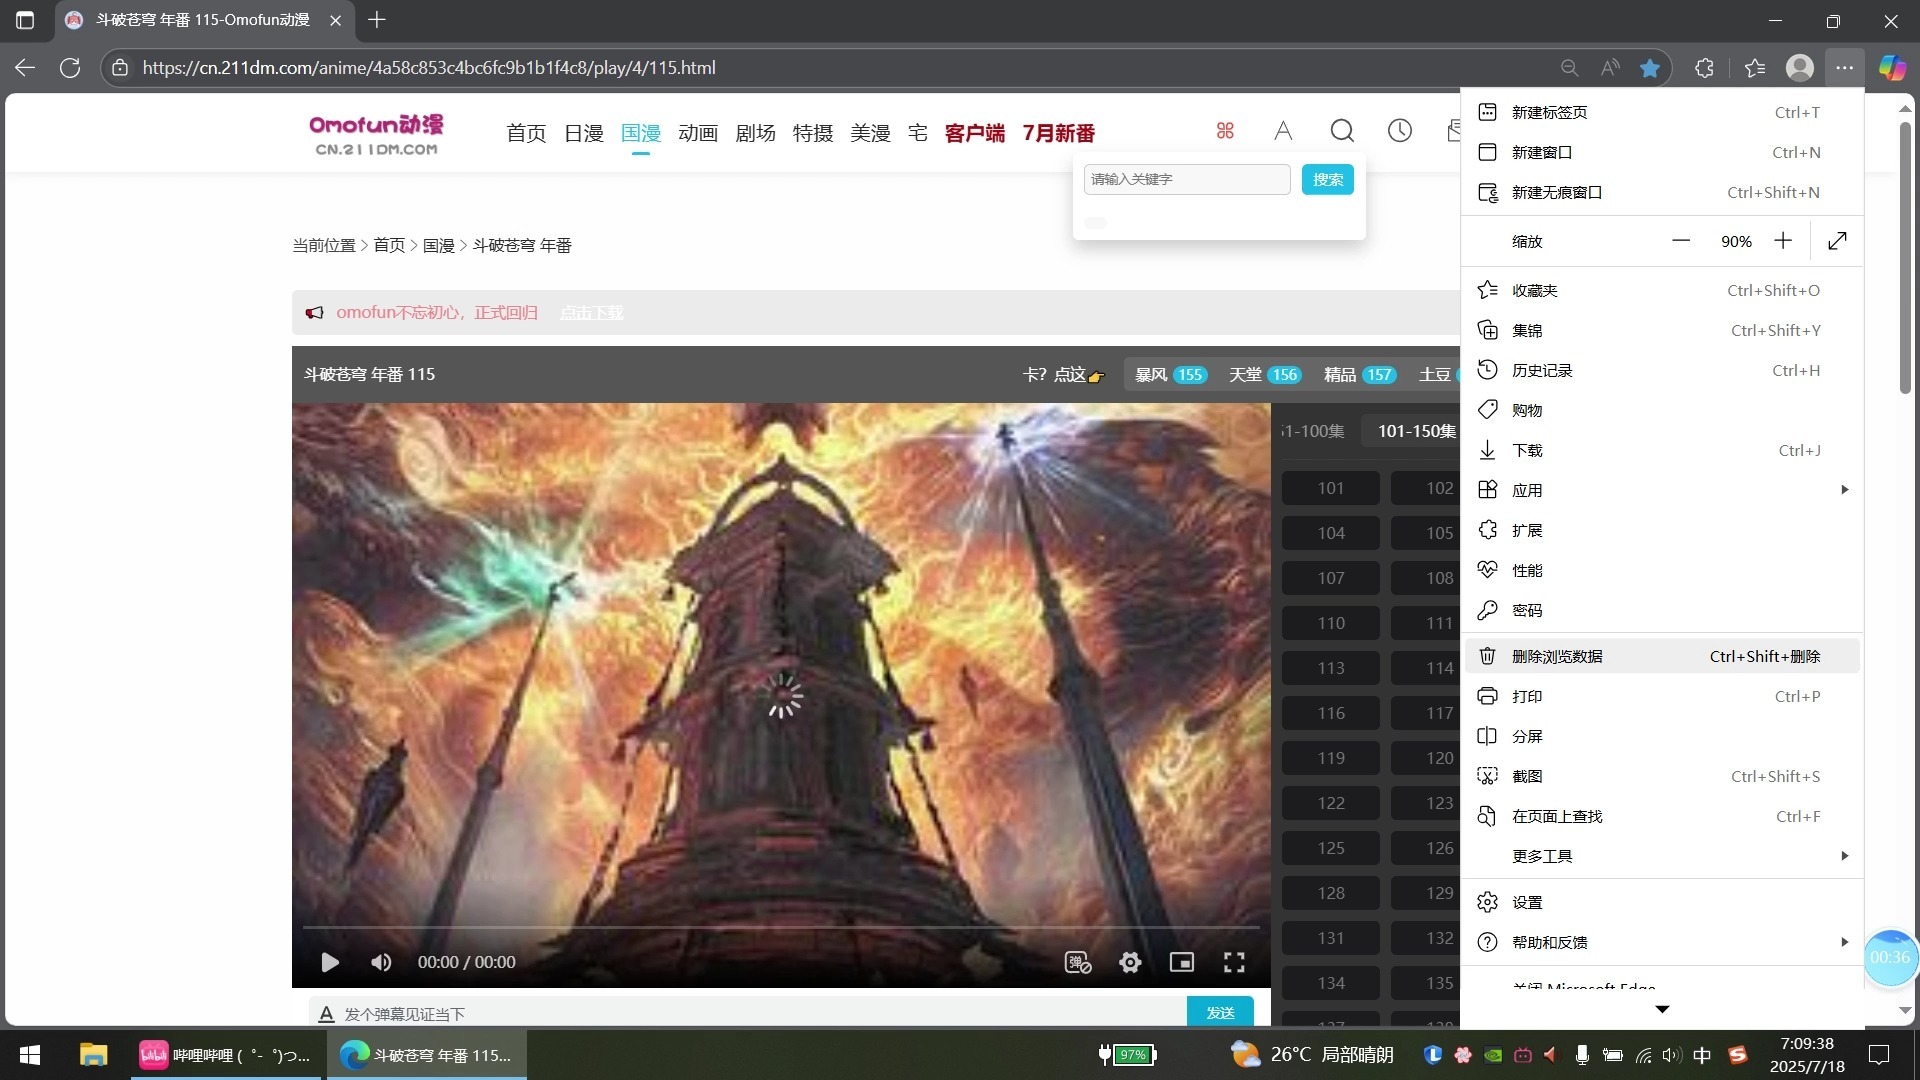Open 设置 from the Edge menu
Viewport: 1920px width, 1080px height.
click(1662, 902)
